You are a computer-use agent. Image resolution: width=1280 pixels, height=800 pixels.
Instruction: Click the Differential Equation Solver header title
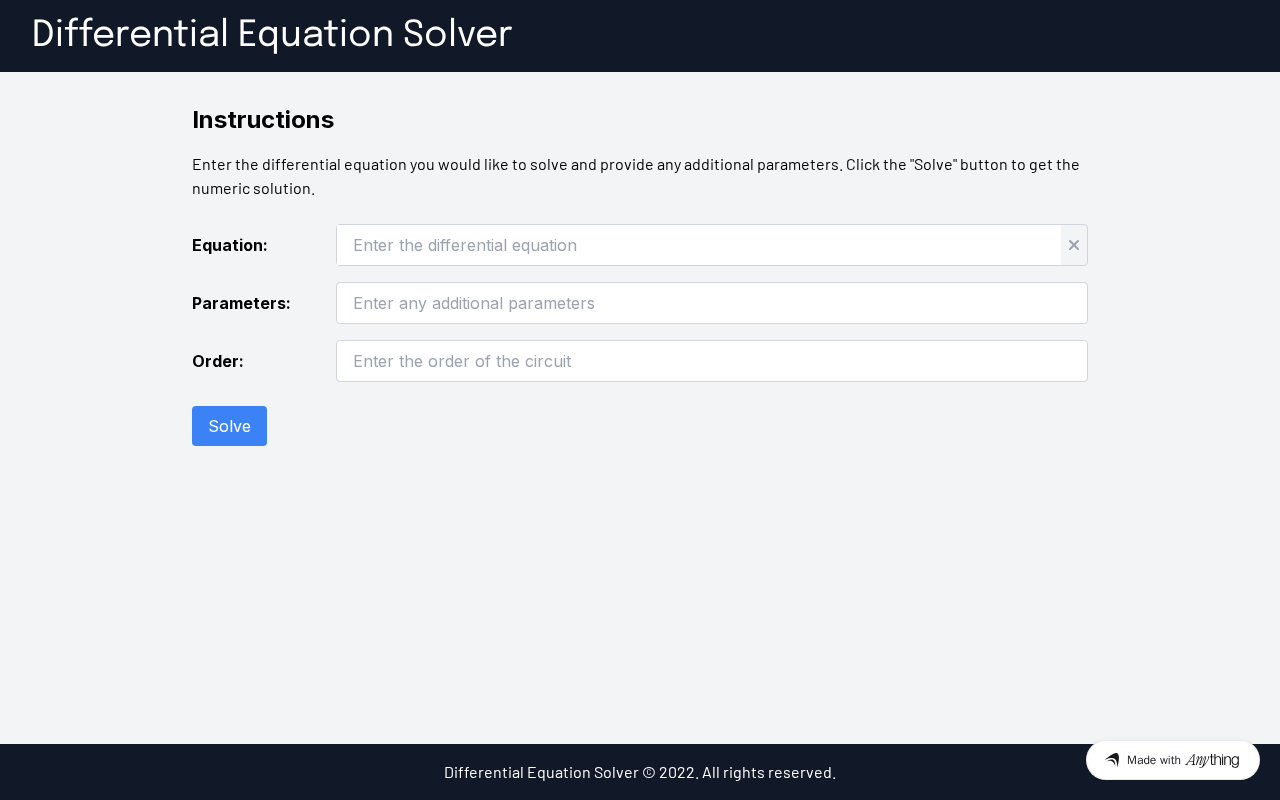tap(271, 34)
